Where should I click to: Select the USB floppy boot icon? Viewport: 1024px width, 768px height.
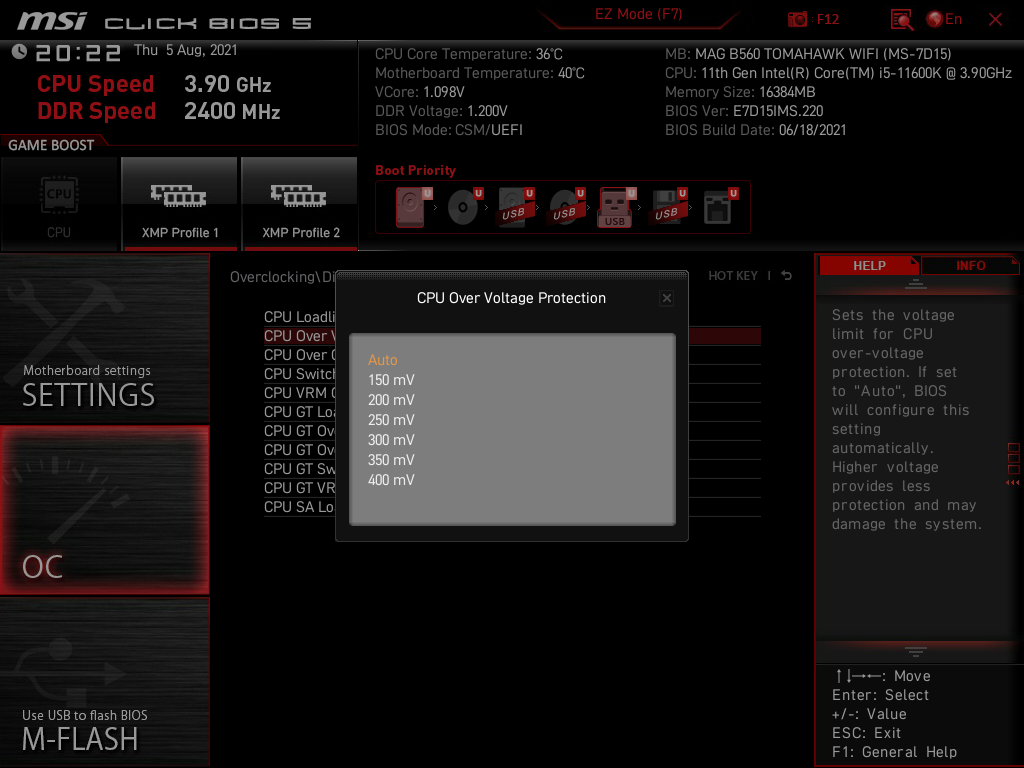click(669, 207)
